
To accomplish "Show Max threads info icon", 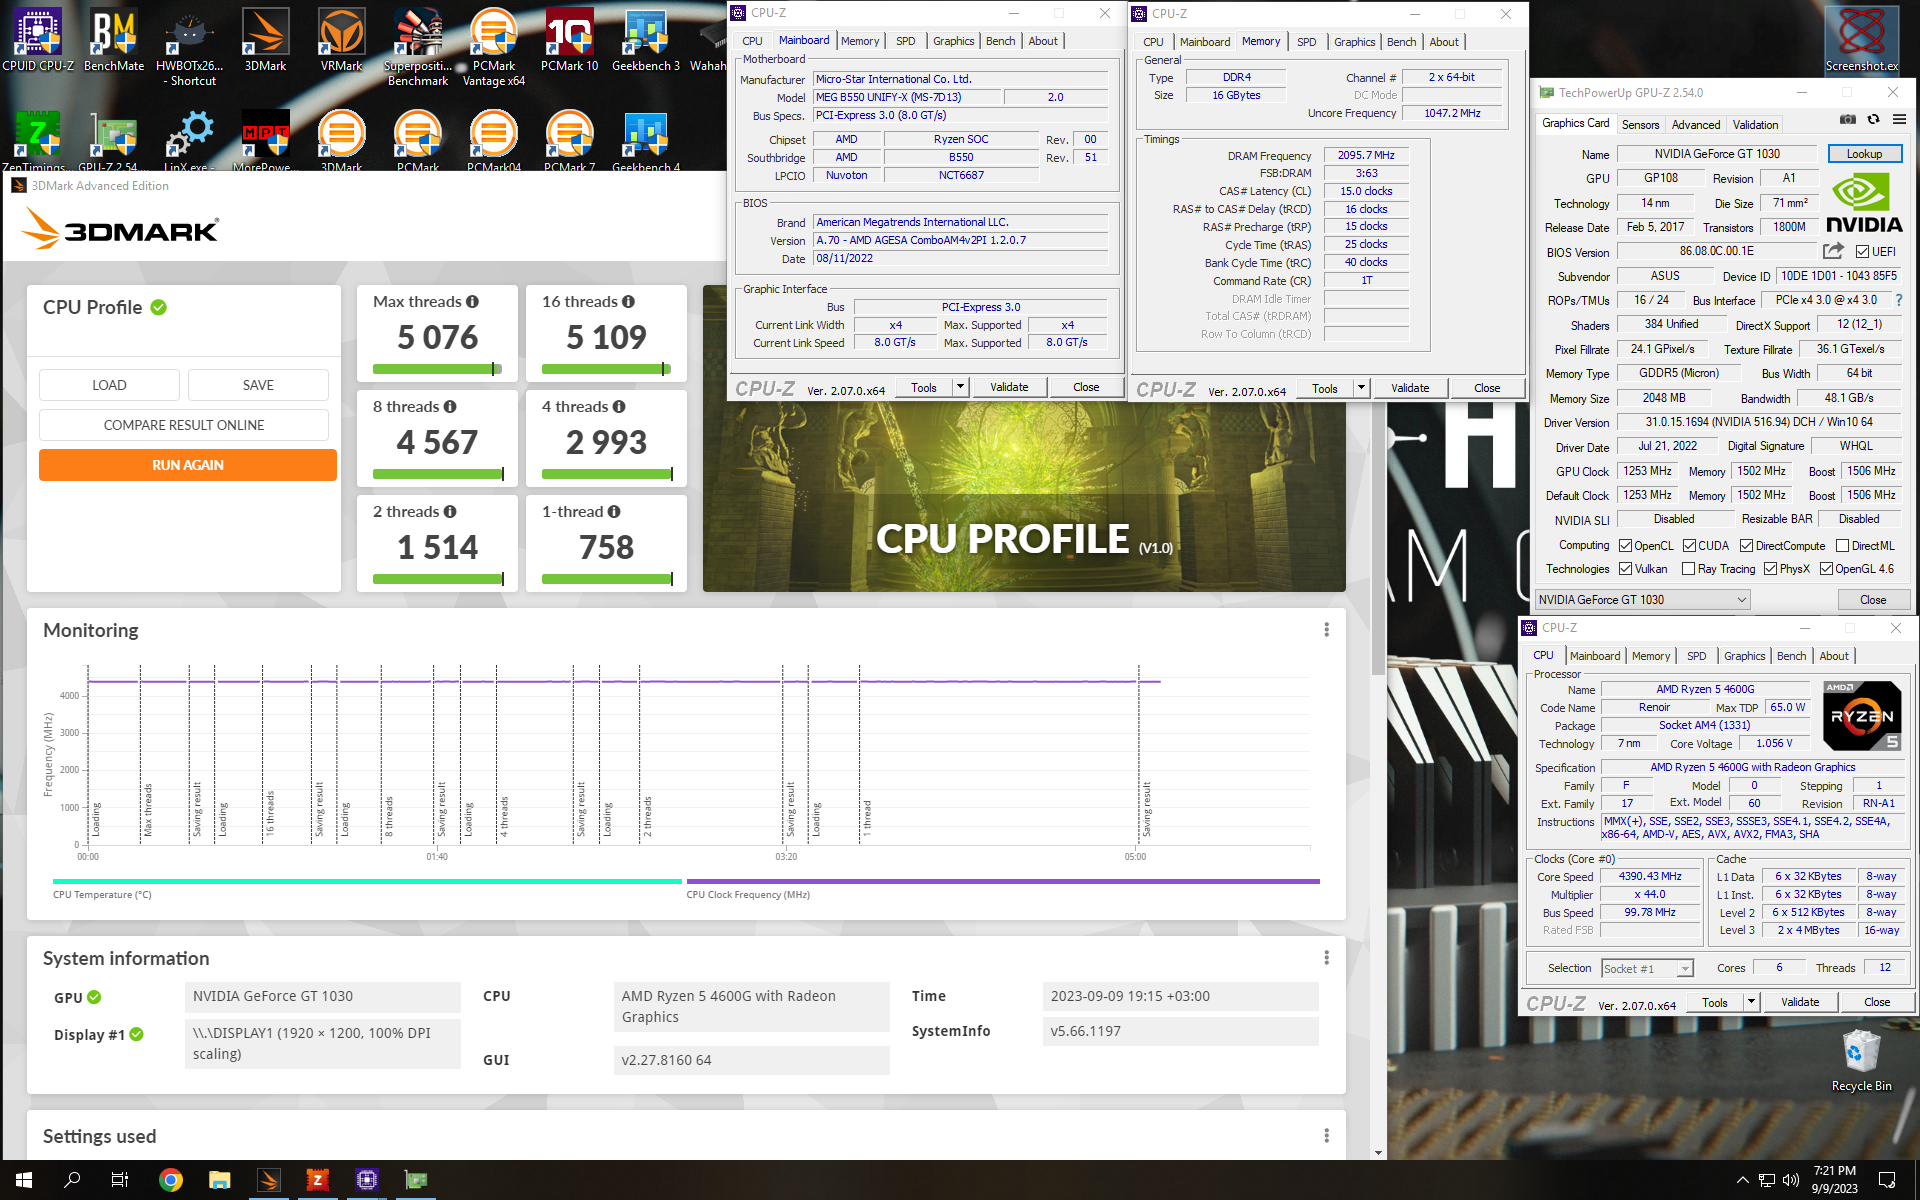I will [472, 302].
